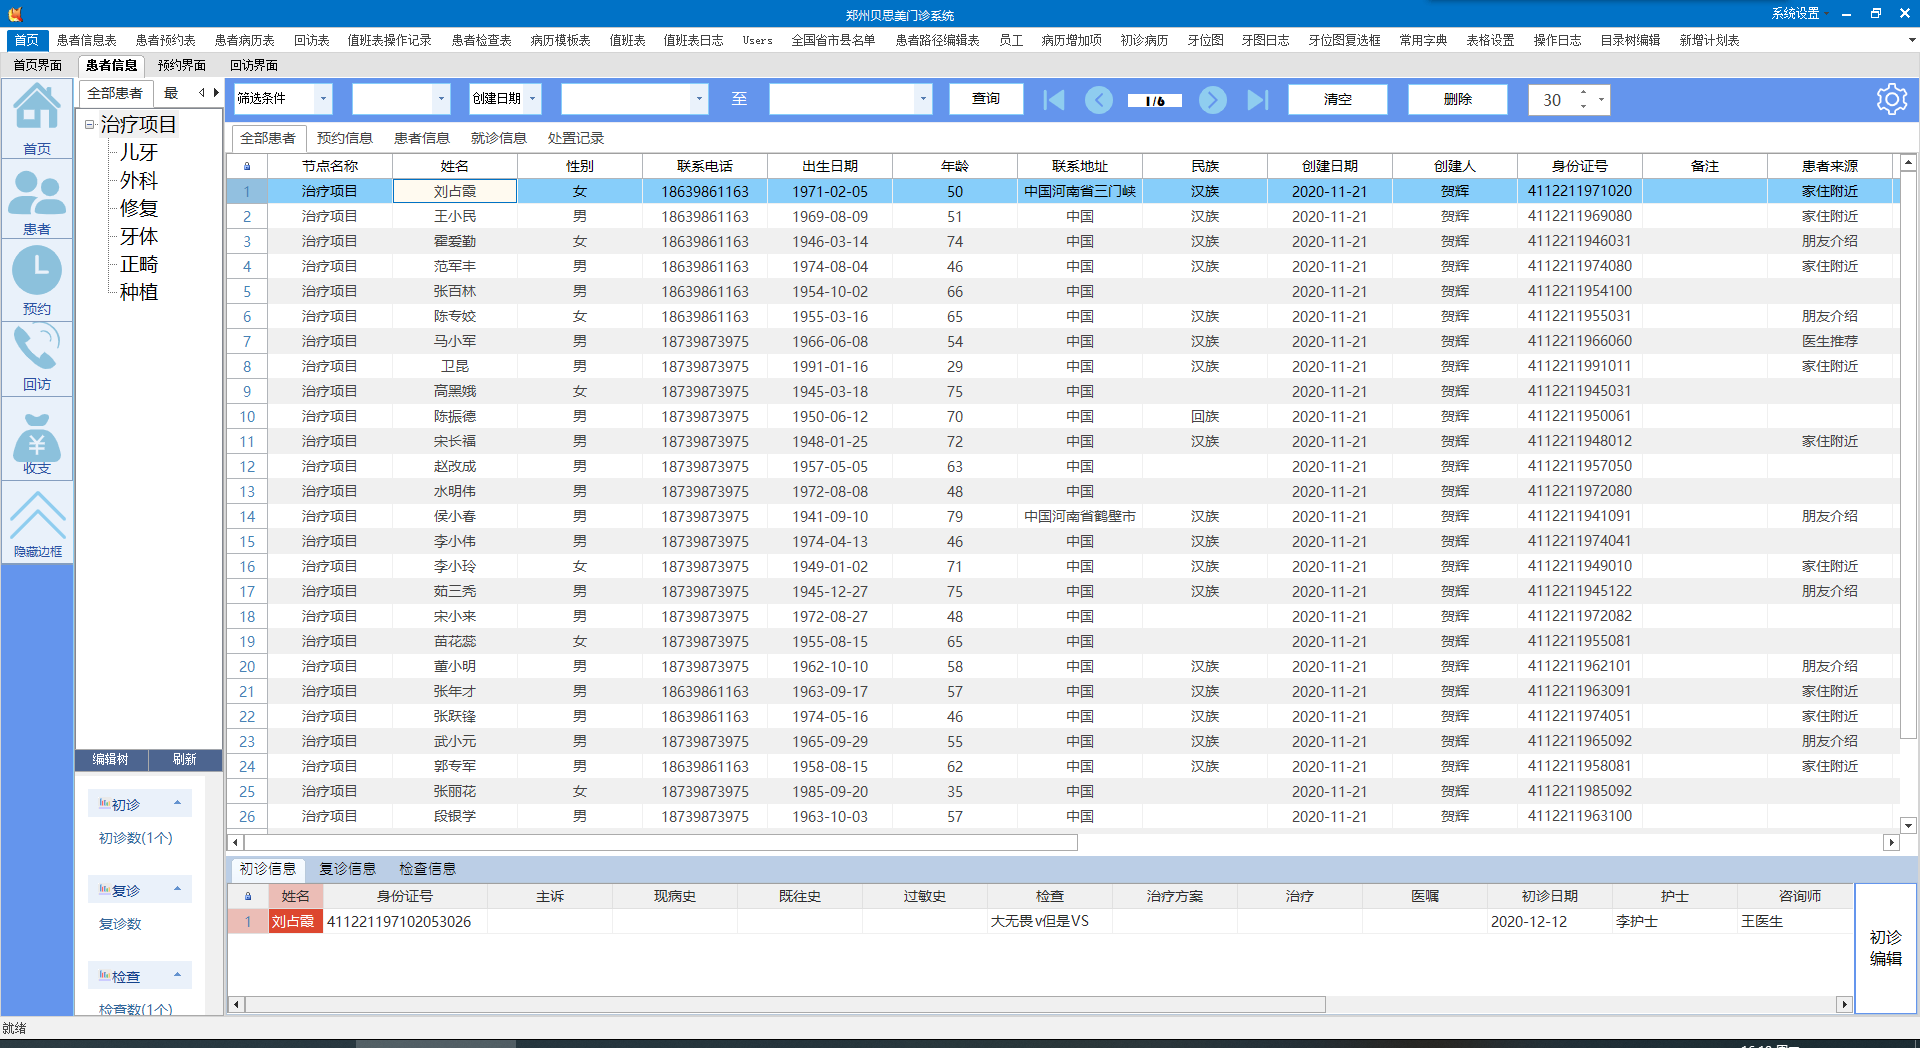The width and height of the screenshot is (1920, 1048).
Task: Open the 患者信息表 menu
Action: coord(87,40)
